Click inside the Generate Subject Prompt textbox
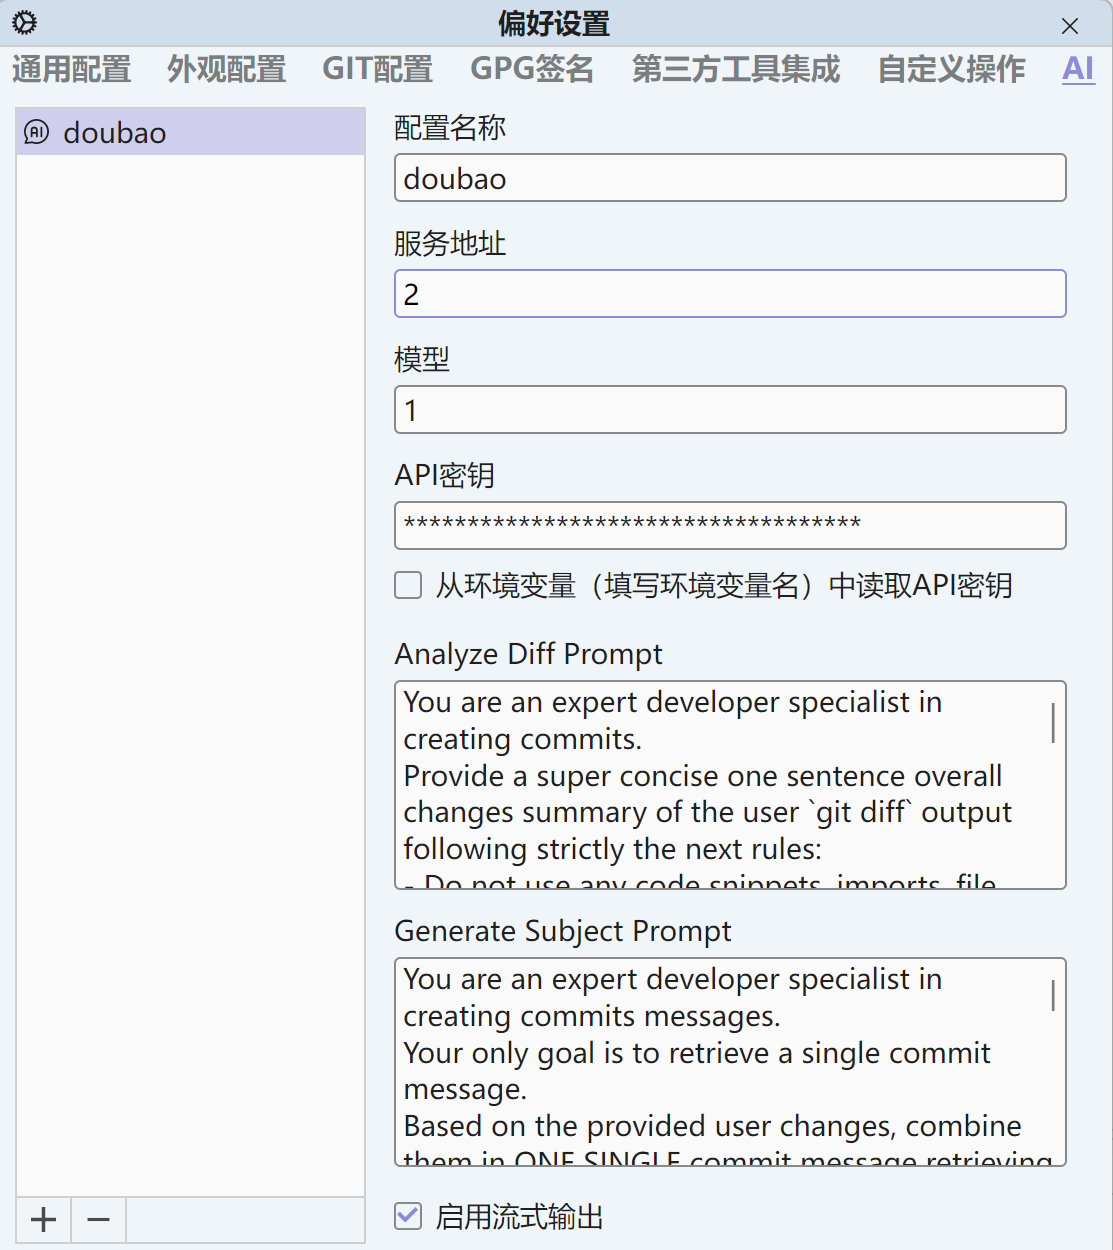The height and width of the screenshot is (1250, 1113). coord(730,1062)
